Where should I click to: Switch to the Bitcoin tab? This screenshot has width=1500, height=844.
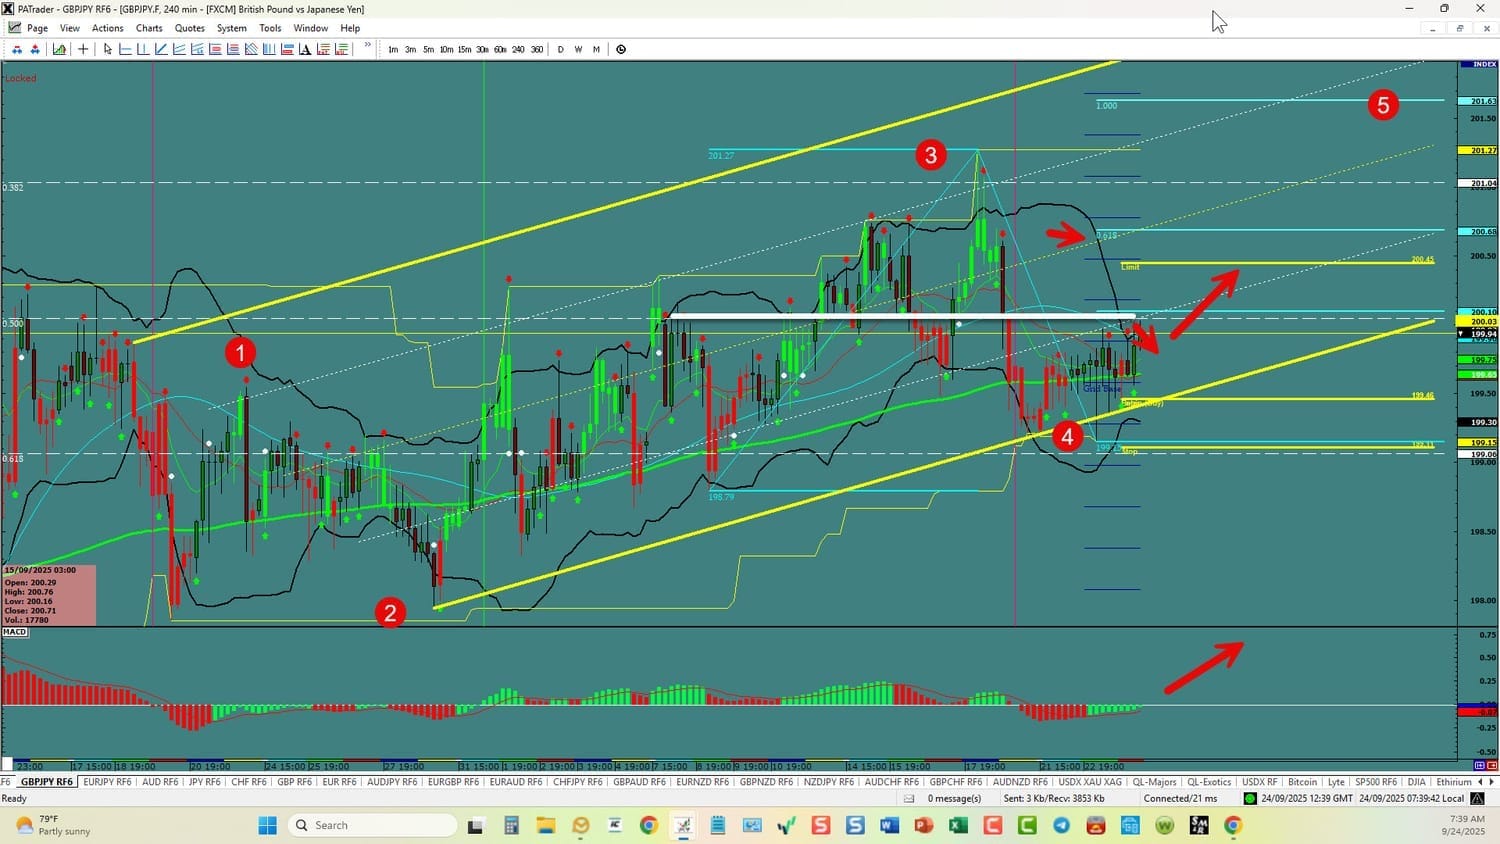tap(1303, 782)
